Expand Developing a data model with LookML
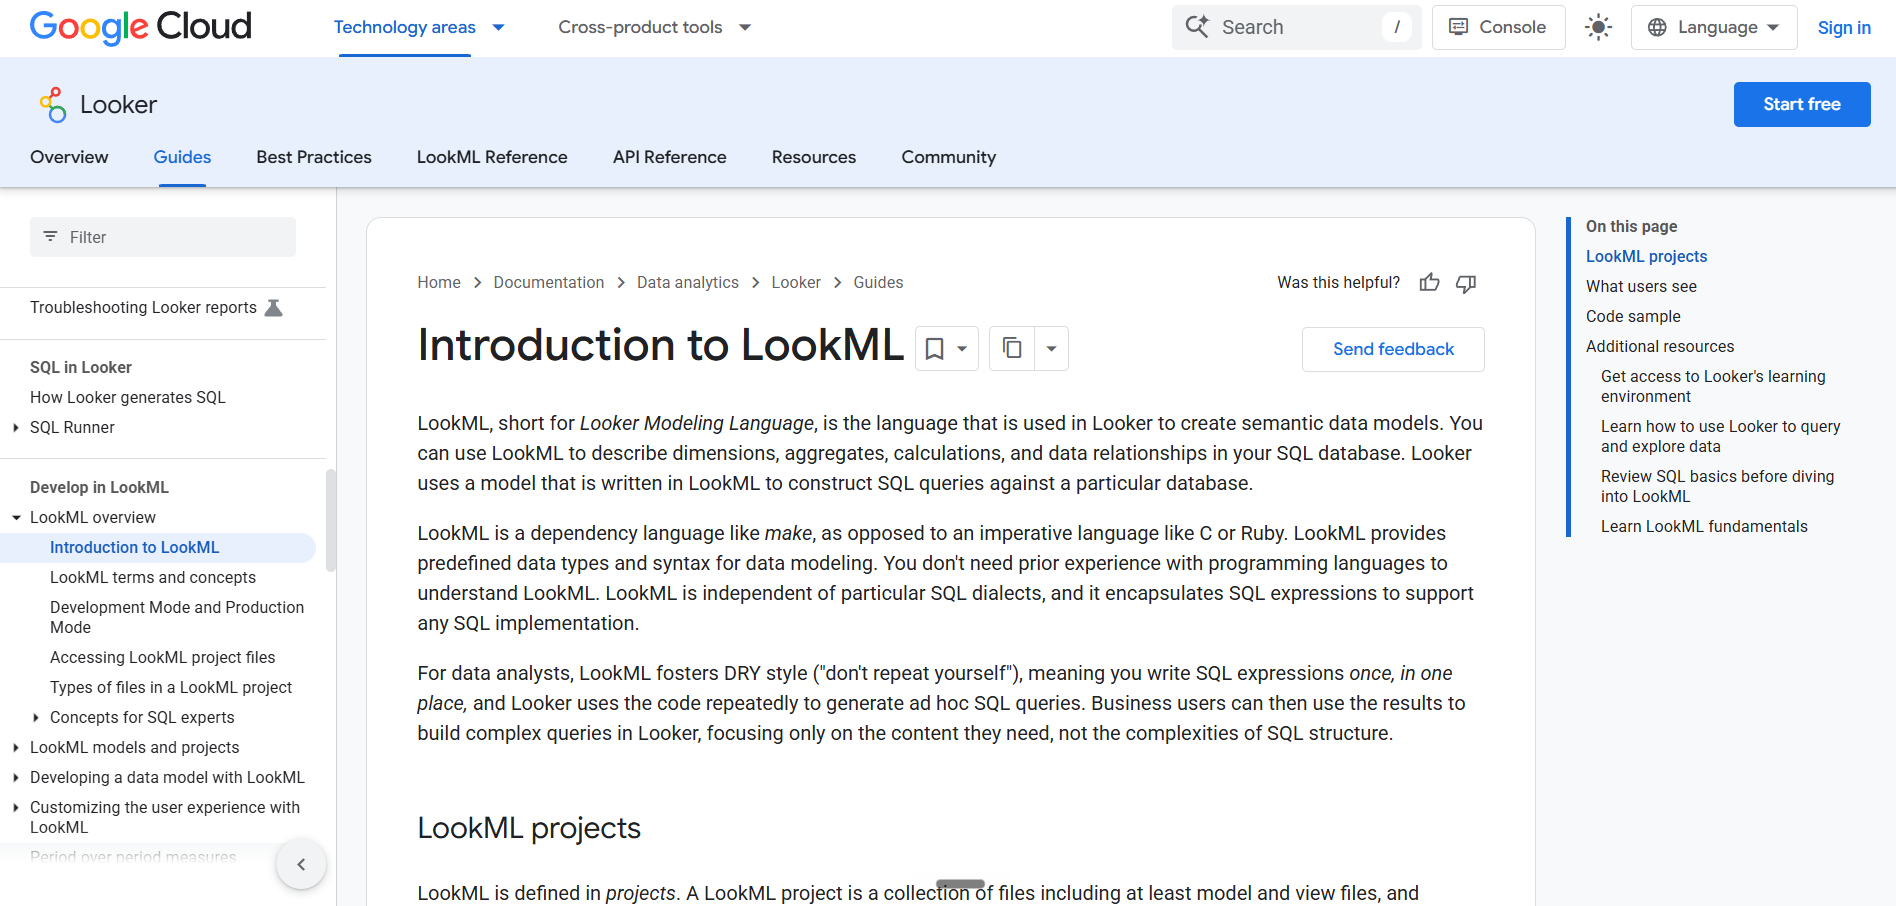Screen dimensions: 1896x906 click(x=16, y=778)
